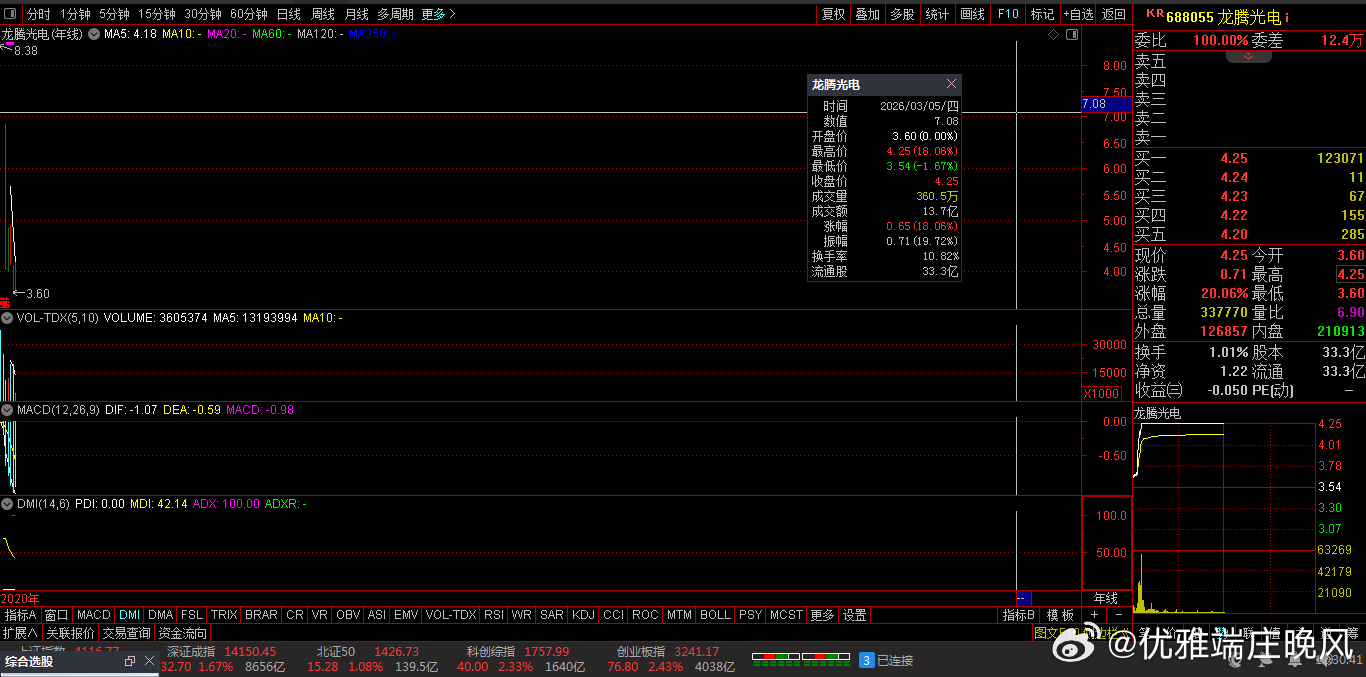Select the OBV indicator tab
Image resolution: width=1366 pixels, height=677 pixels.
[348, 615]
